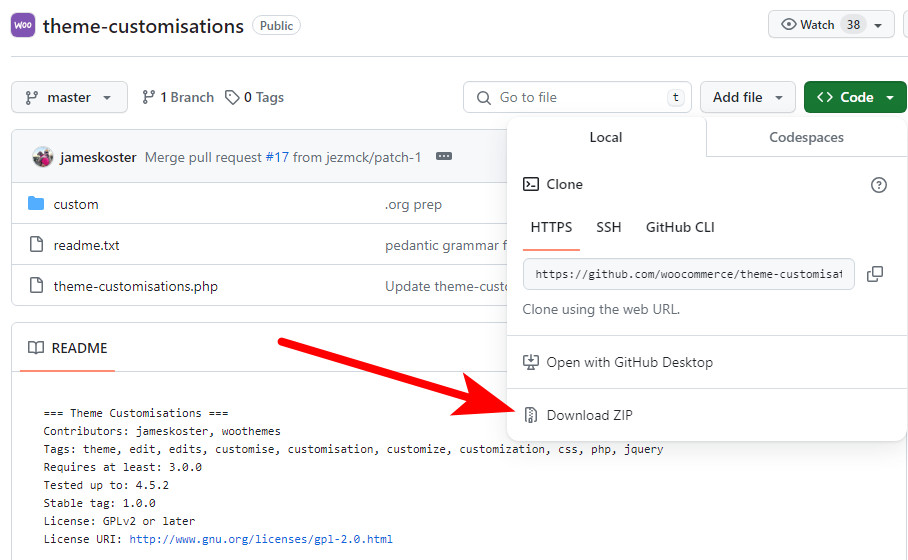Click the readme.txt file icon

[x=36, y=244]
